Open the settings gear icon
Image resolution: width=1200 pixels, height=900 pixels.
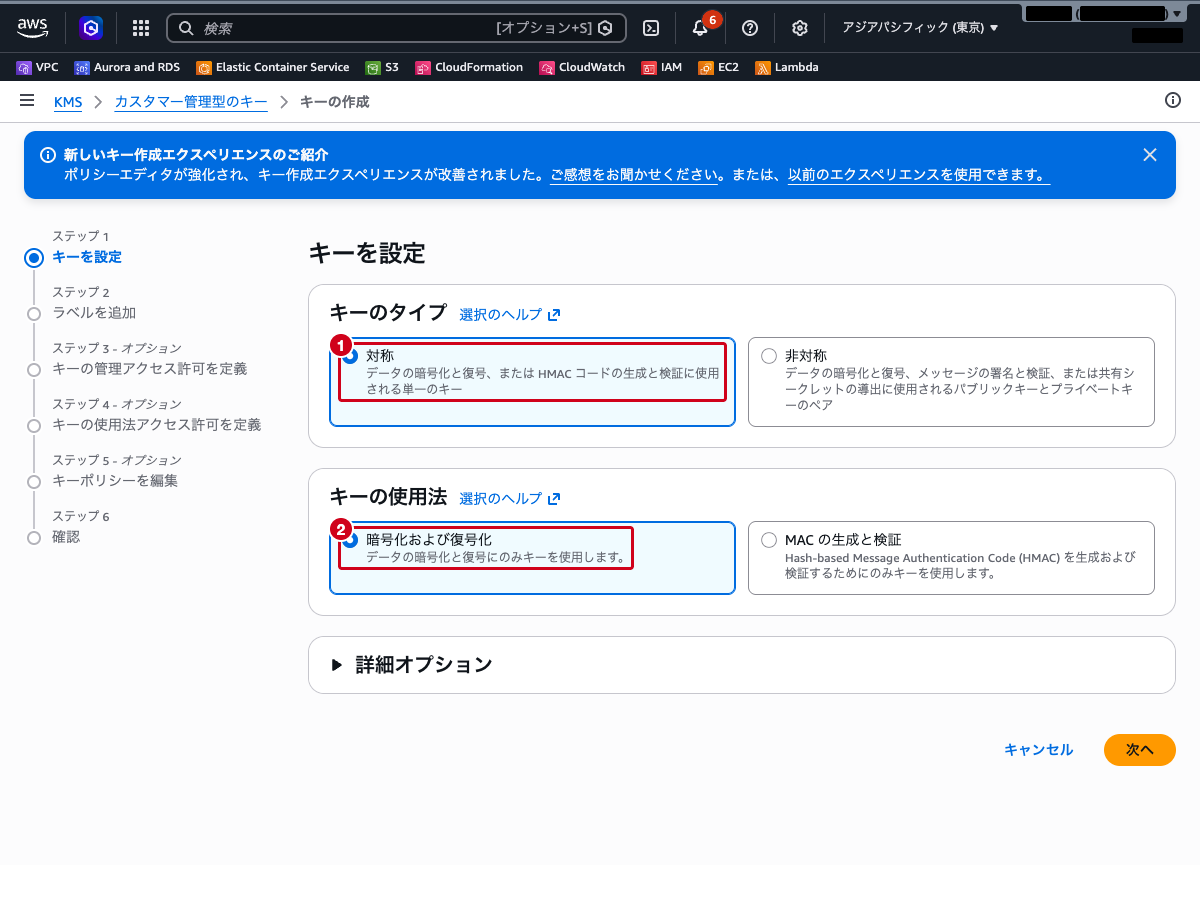coord(799,28)
